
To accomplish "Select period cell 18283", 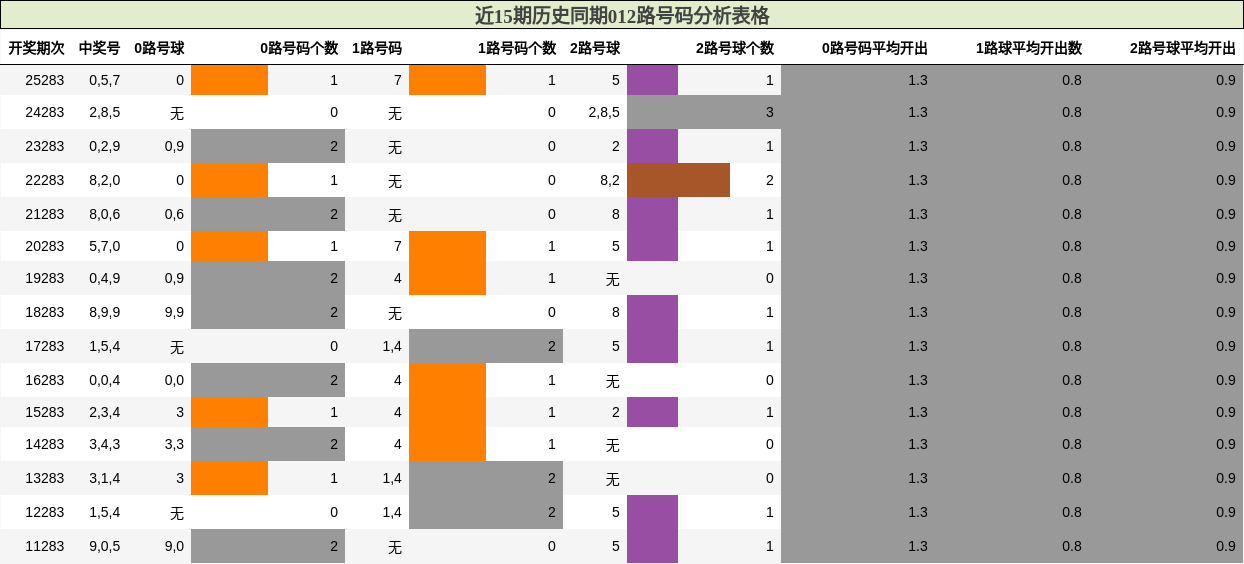I will [45, 312].
